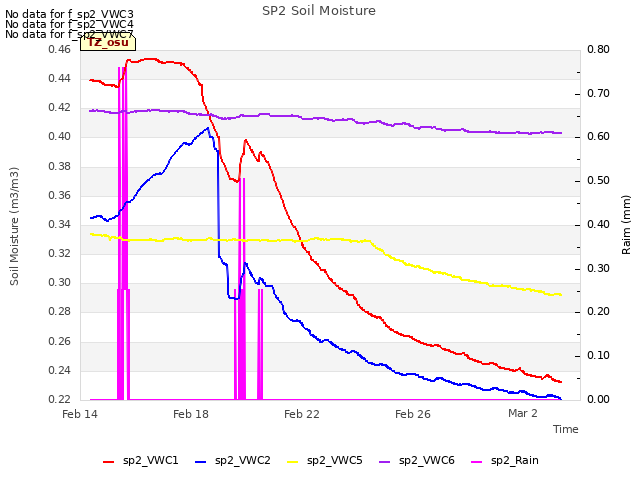The height and width of the screenshot is (480, 640).
Task: Click the sp2_Rain legend label
Action: click(x=515, y=460)
